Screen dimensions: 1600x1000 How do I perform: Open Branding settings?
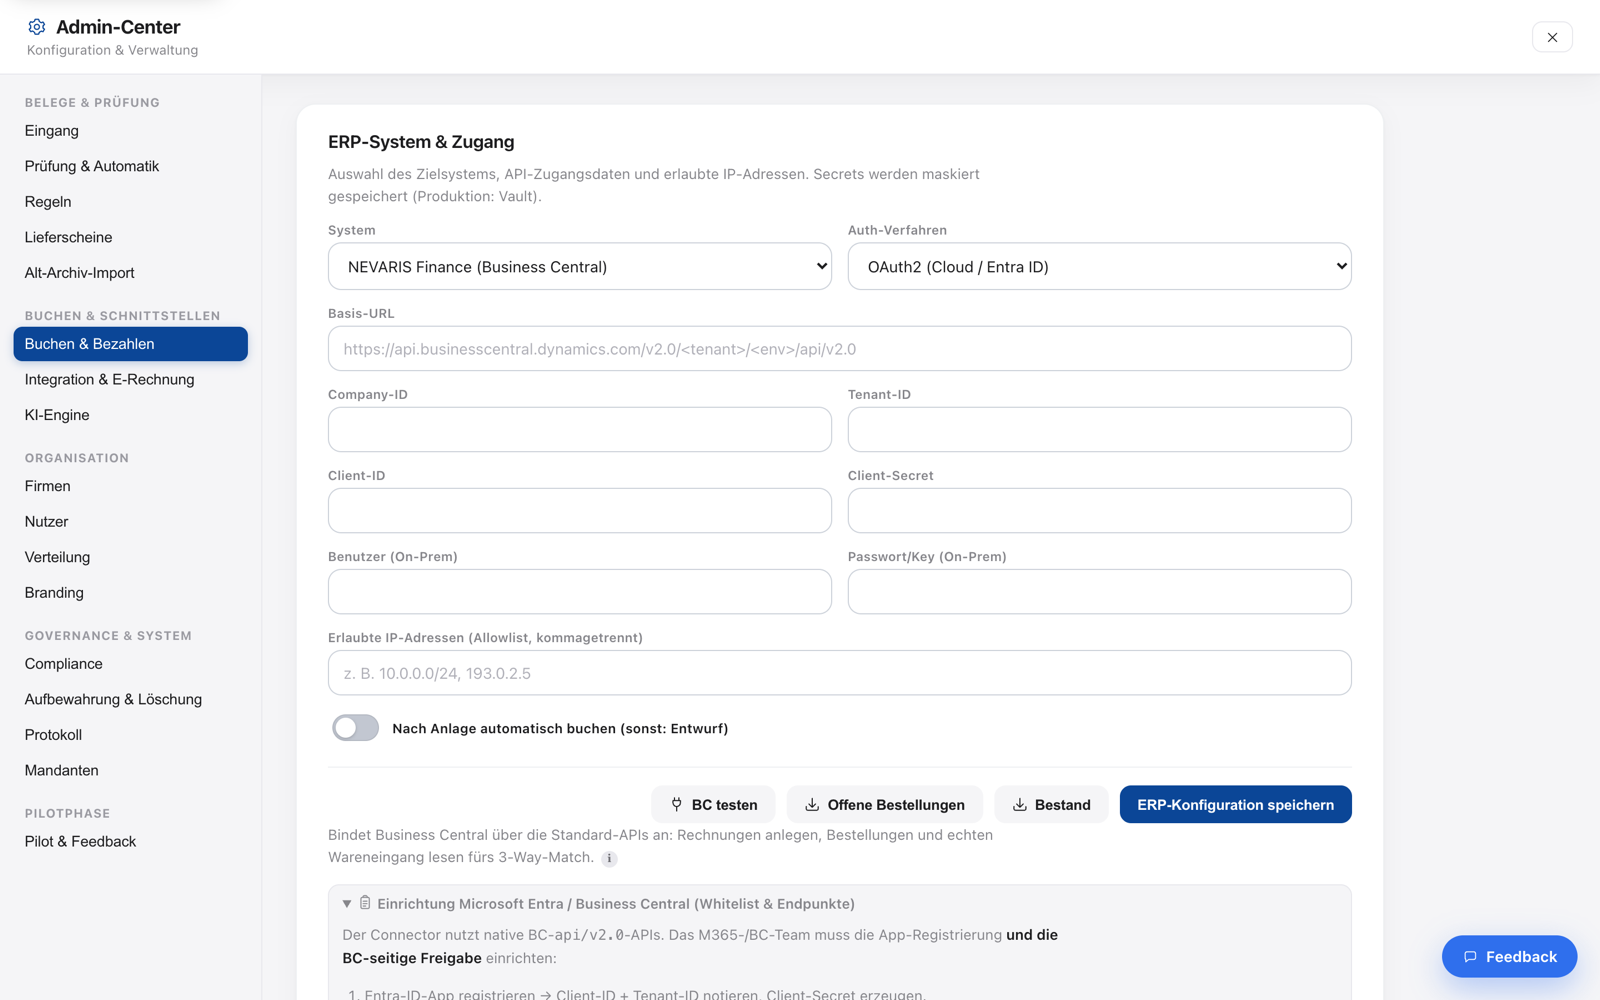click(x=130, y=593)
